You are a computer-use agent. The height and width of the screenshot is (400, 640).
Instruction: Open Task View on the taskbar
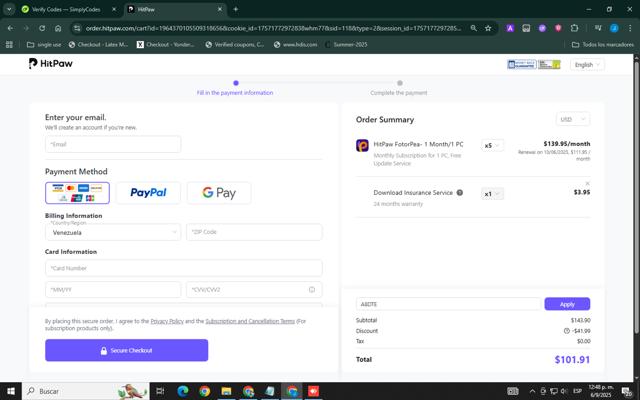tap(160, 391)
